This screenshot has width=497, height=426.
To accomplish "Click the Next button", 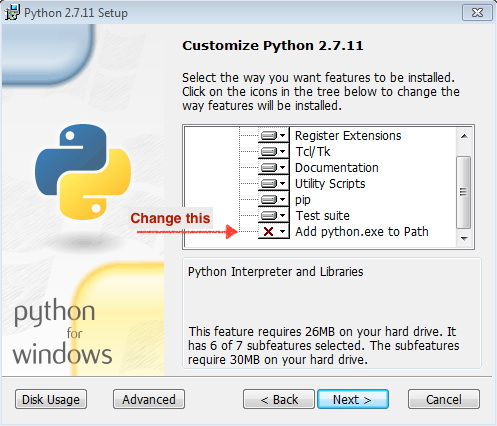I will point(353,399).
